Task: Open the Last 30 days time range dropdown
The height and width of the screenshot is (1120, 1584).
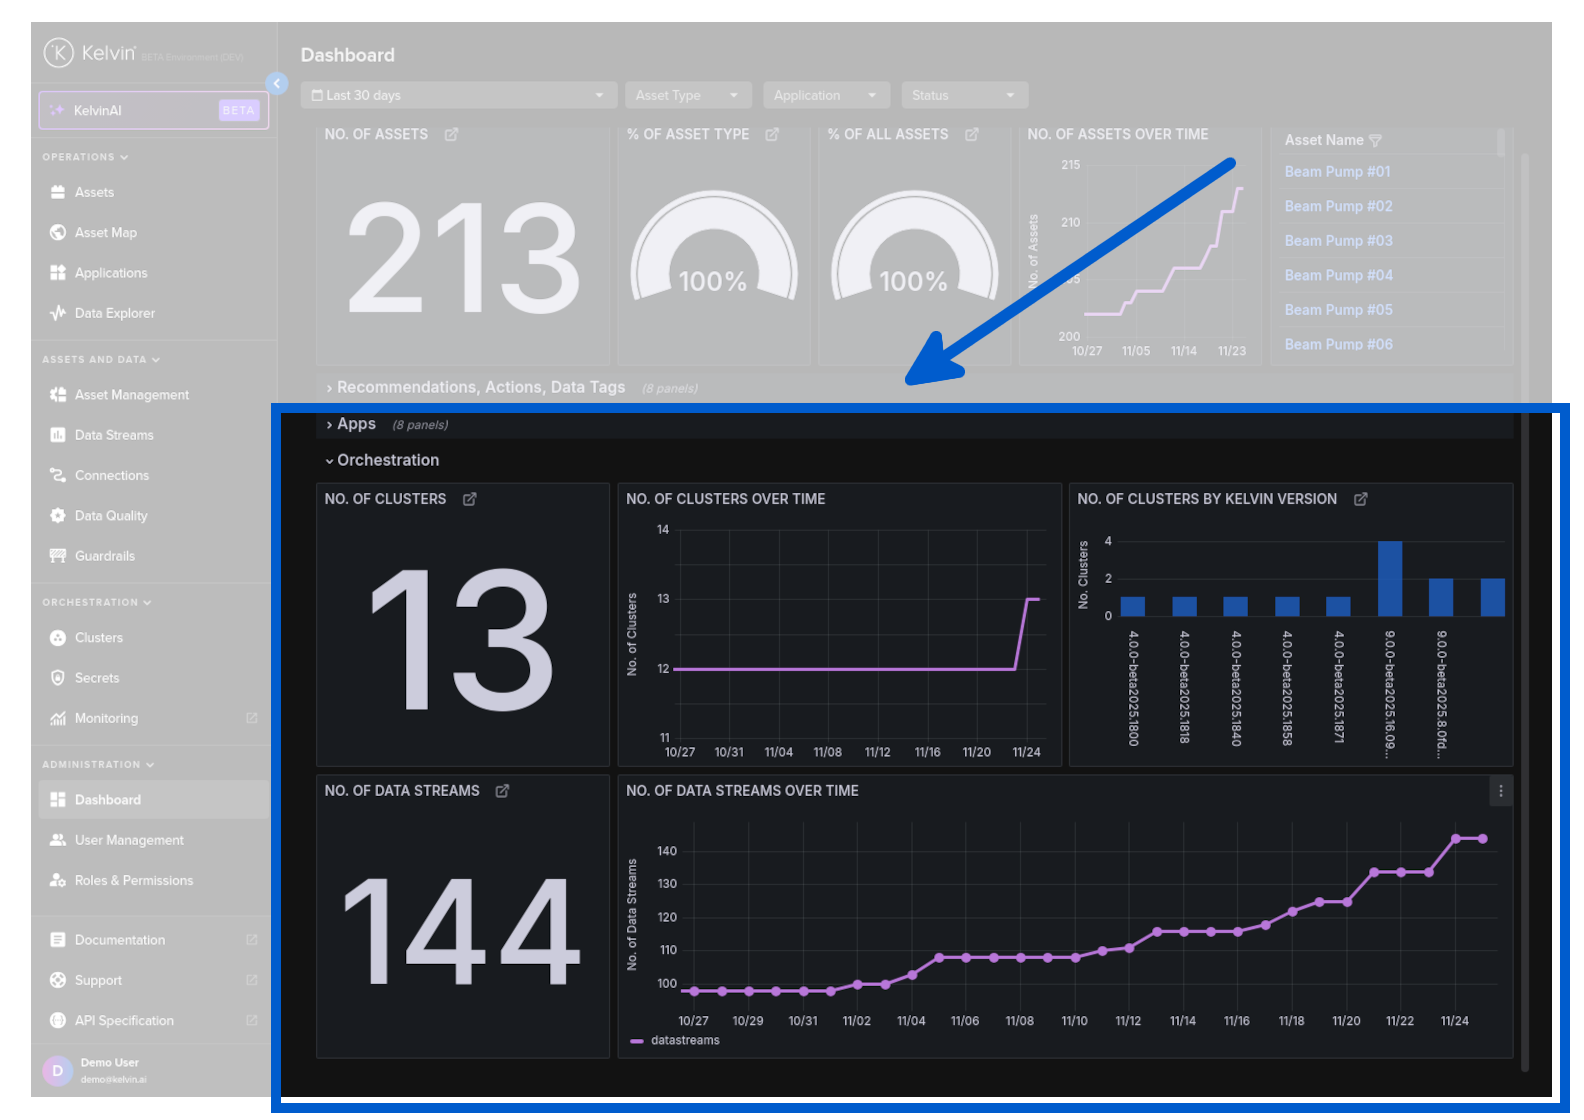Action: (458, 96)
